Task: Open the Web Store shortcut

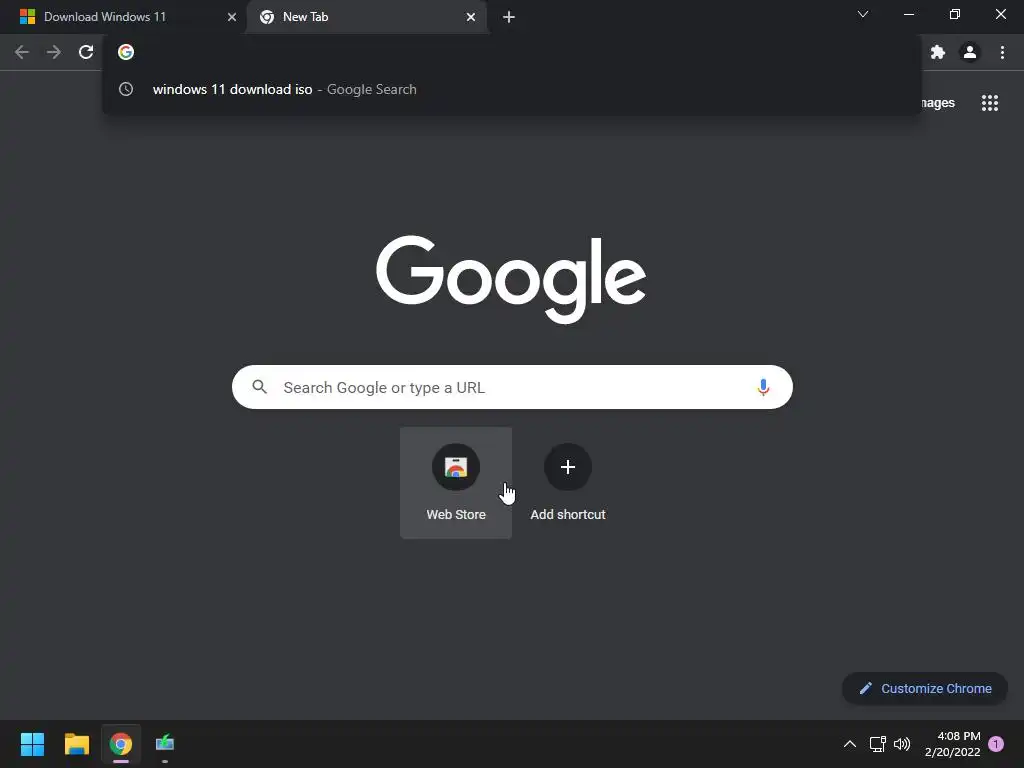Action: 456,483
